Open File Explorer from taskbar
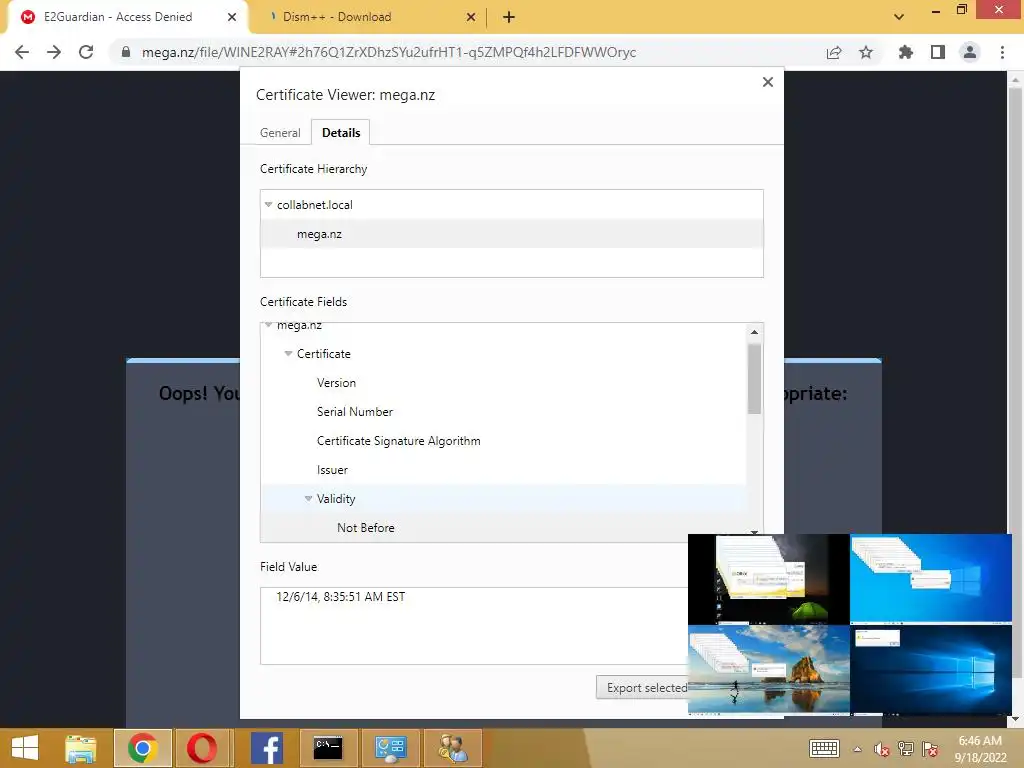Viewport: 1024px width, 768px height. pyautogui.click(x=81, y=748)
